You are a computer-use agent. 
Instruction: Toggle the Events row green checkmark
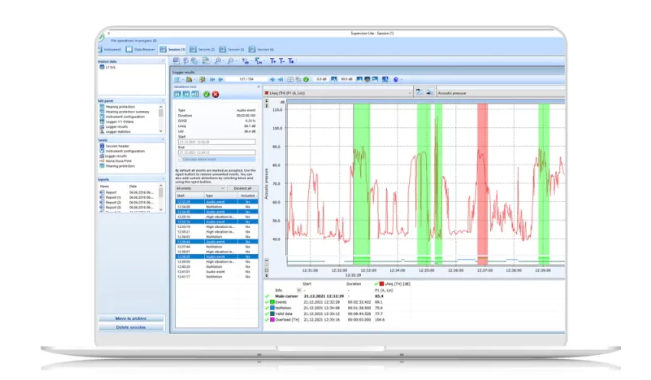pos(267,302)
